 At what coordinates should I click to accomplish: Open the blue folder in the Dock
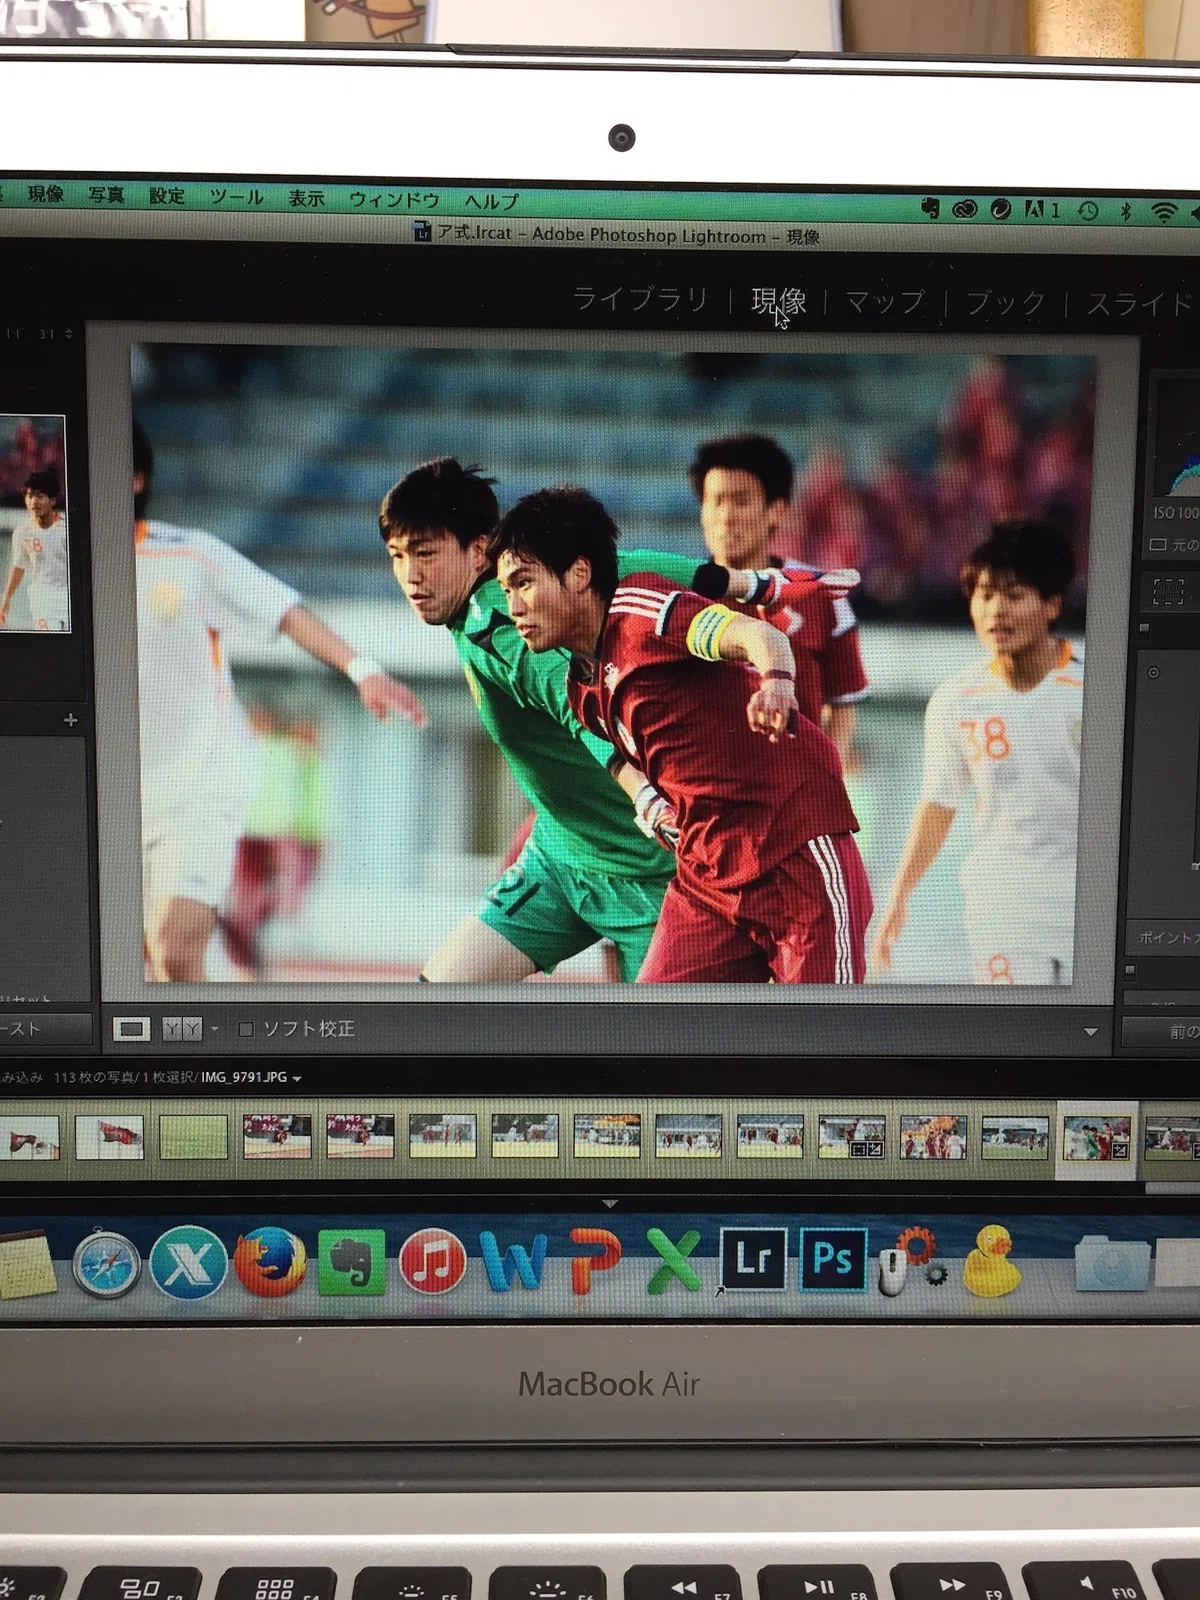point(1110,1262)
